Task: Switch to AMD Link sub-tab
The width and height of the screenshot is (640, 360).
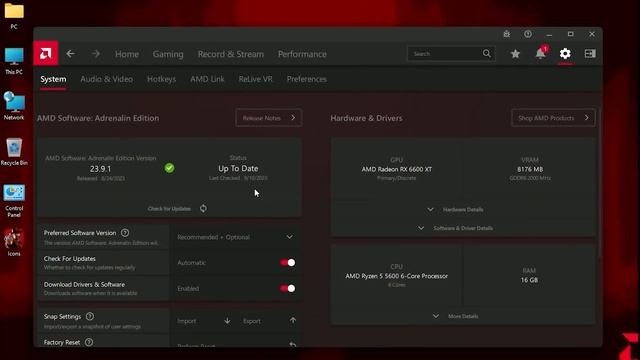Action: [x=207, y=79]
